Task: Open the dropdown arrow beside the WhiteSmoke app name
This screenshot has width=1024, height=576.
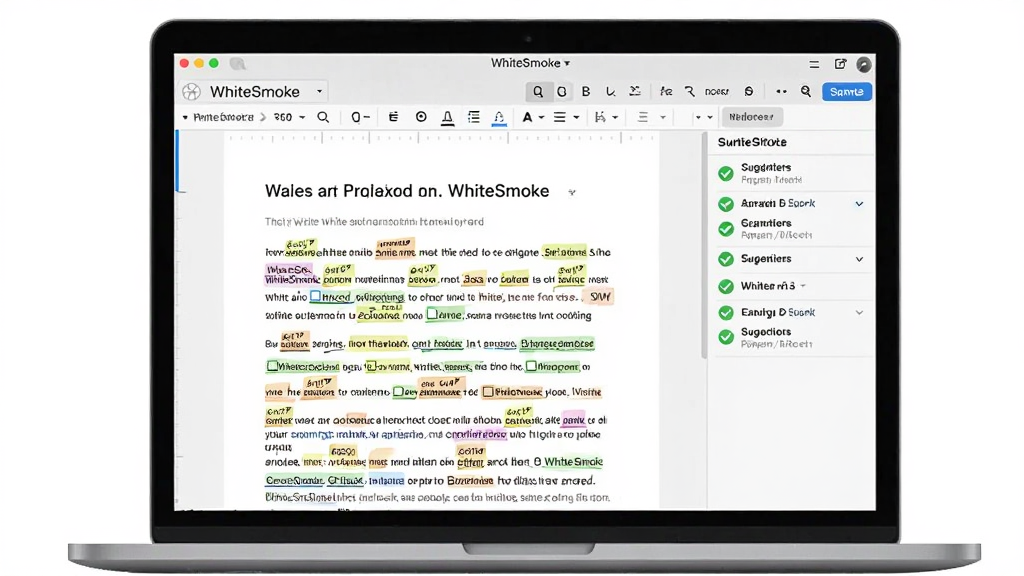Action: [x=319, y=91]
